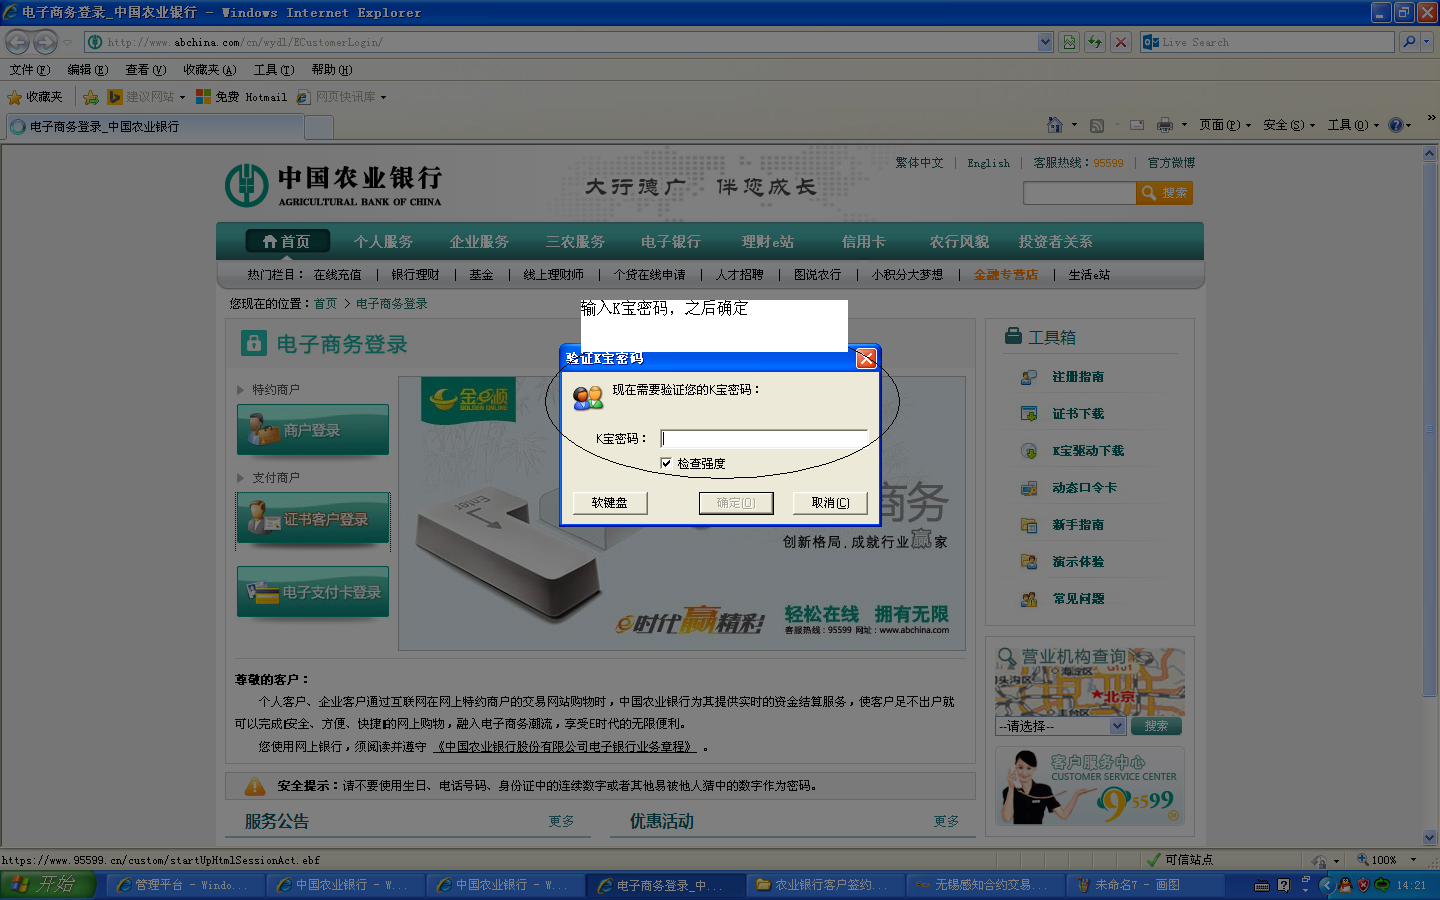The height and width of the screenshot is (900, 1440).
Task: Open the 页面(P) dropdown menu
Action: 1225,125
